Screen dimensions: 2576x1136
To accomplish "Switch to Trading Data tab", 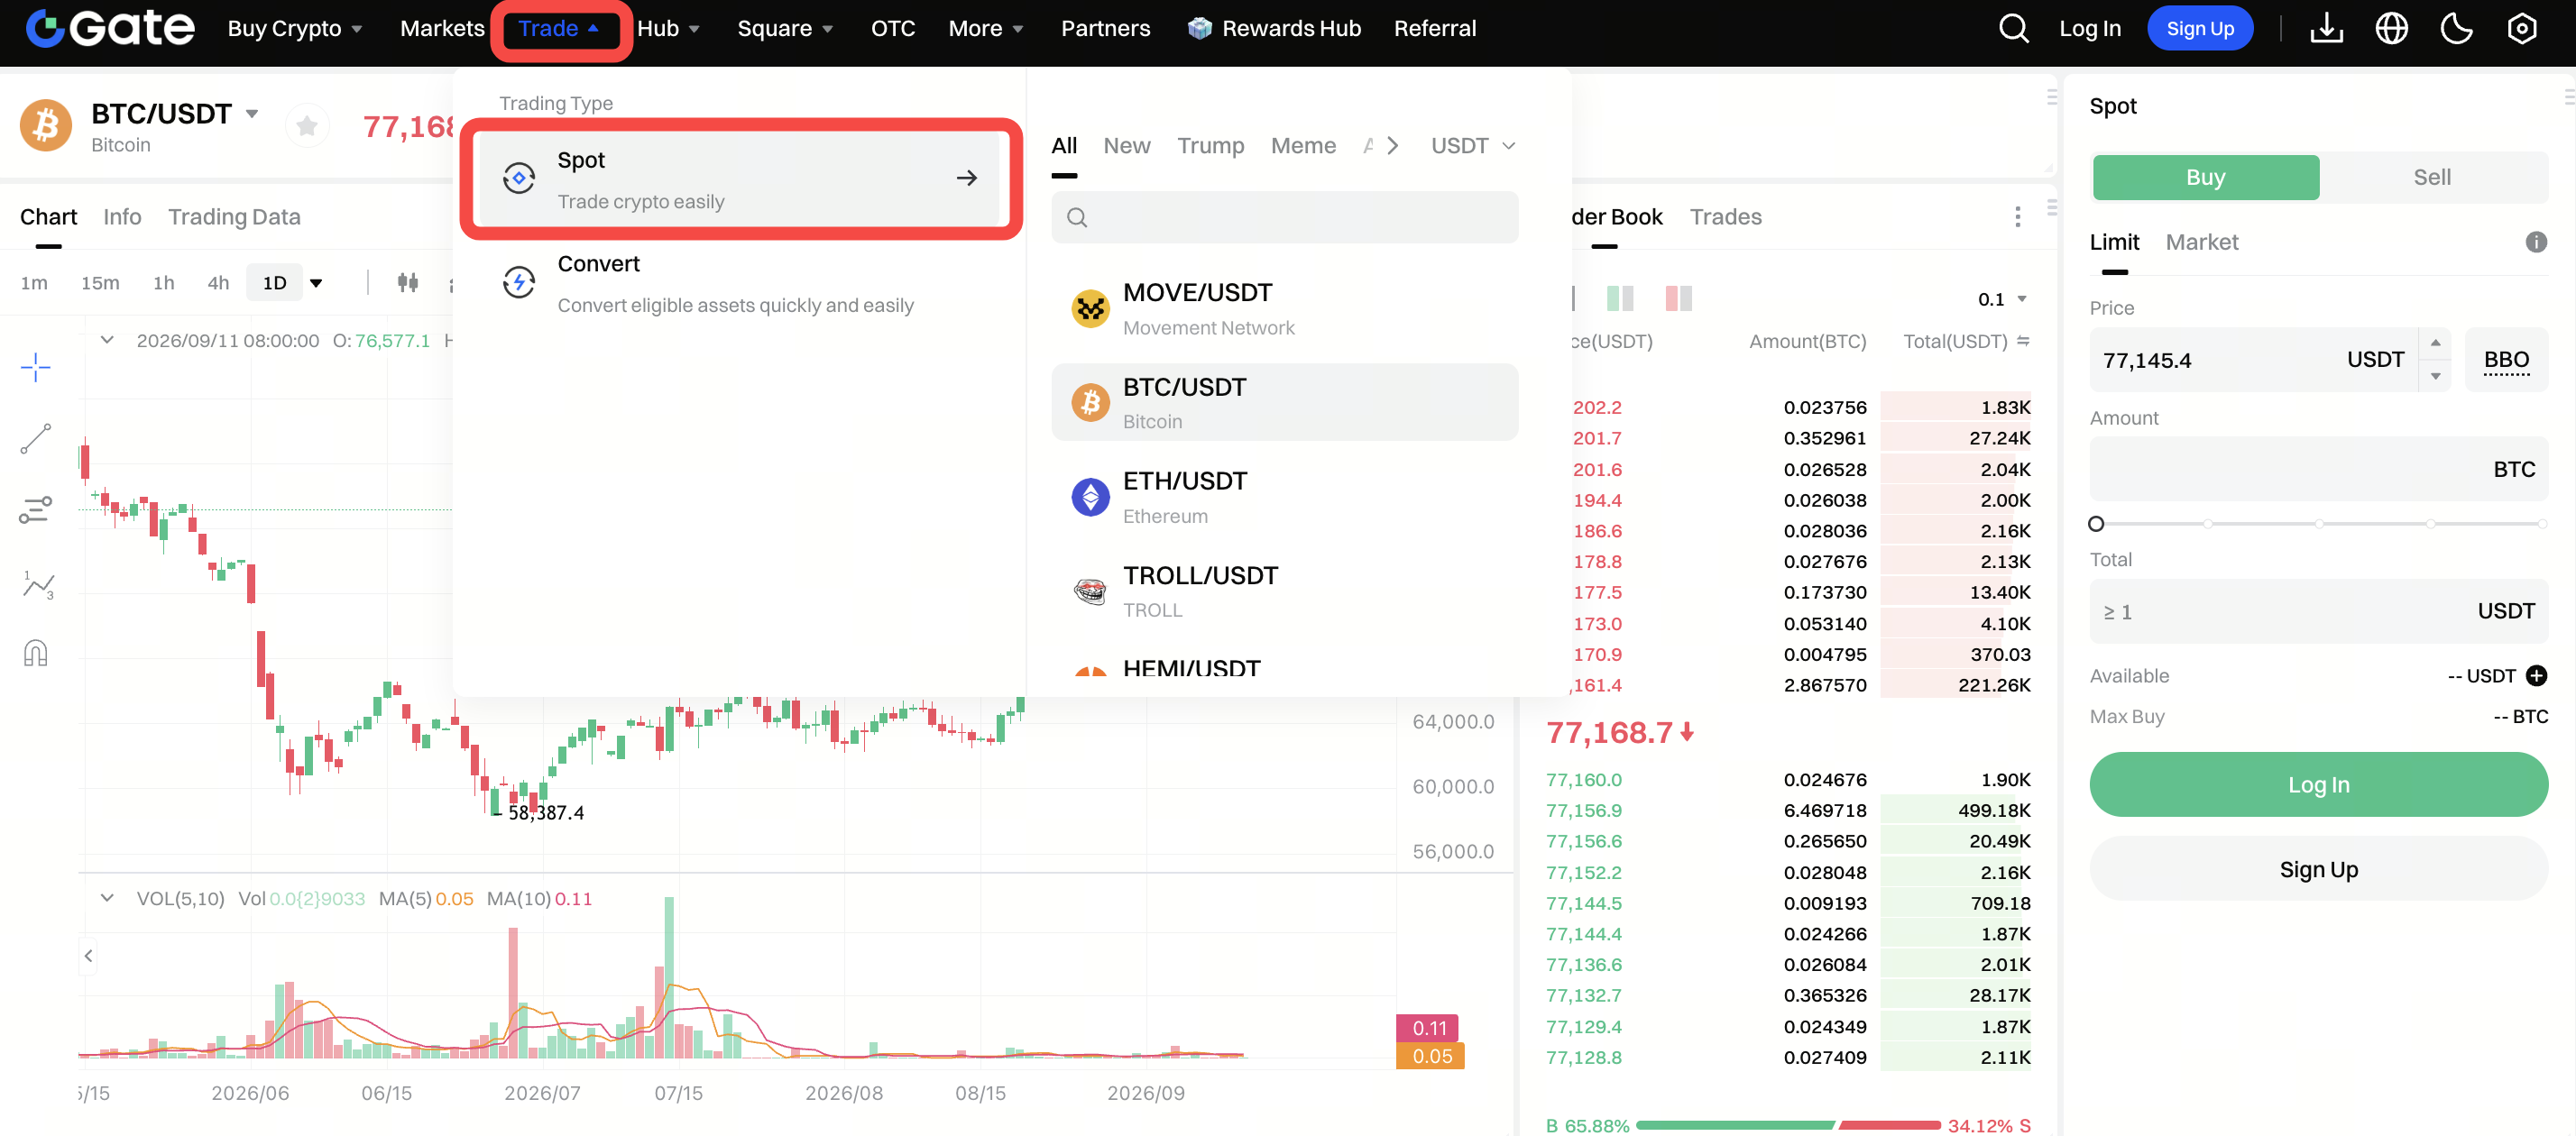I will coord(234,217).
